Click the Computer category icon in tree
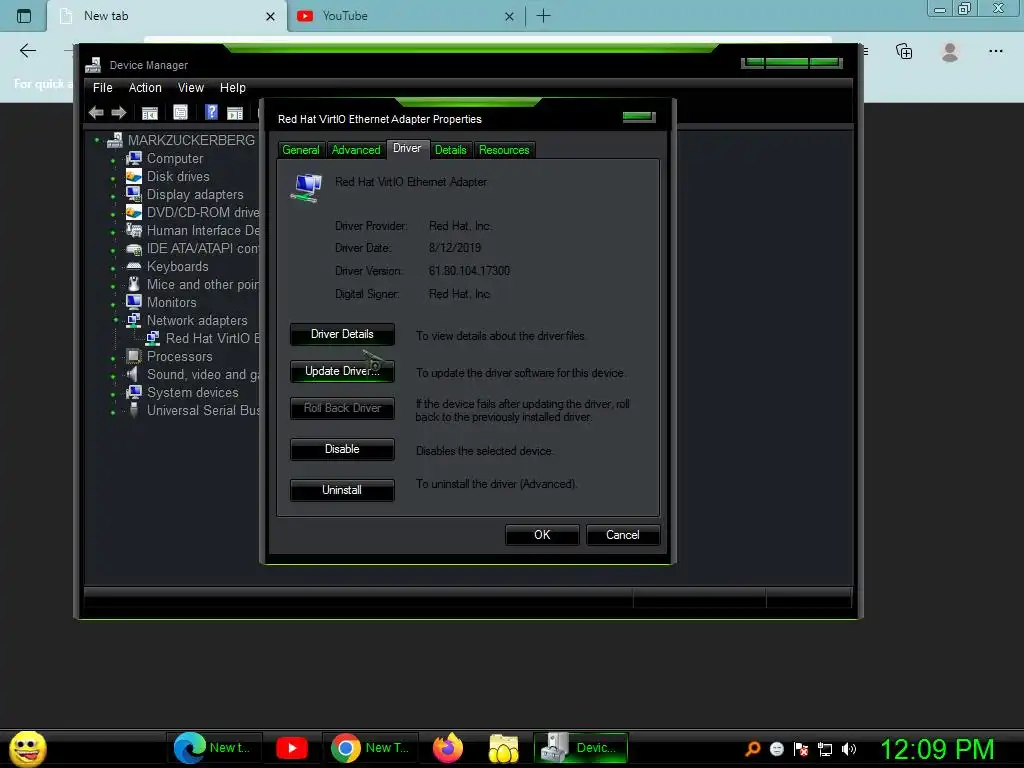Image resolution: width=1024 pixels, height=768 pixels. (x=134, y=158)
